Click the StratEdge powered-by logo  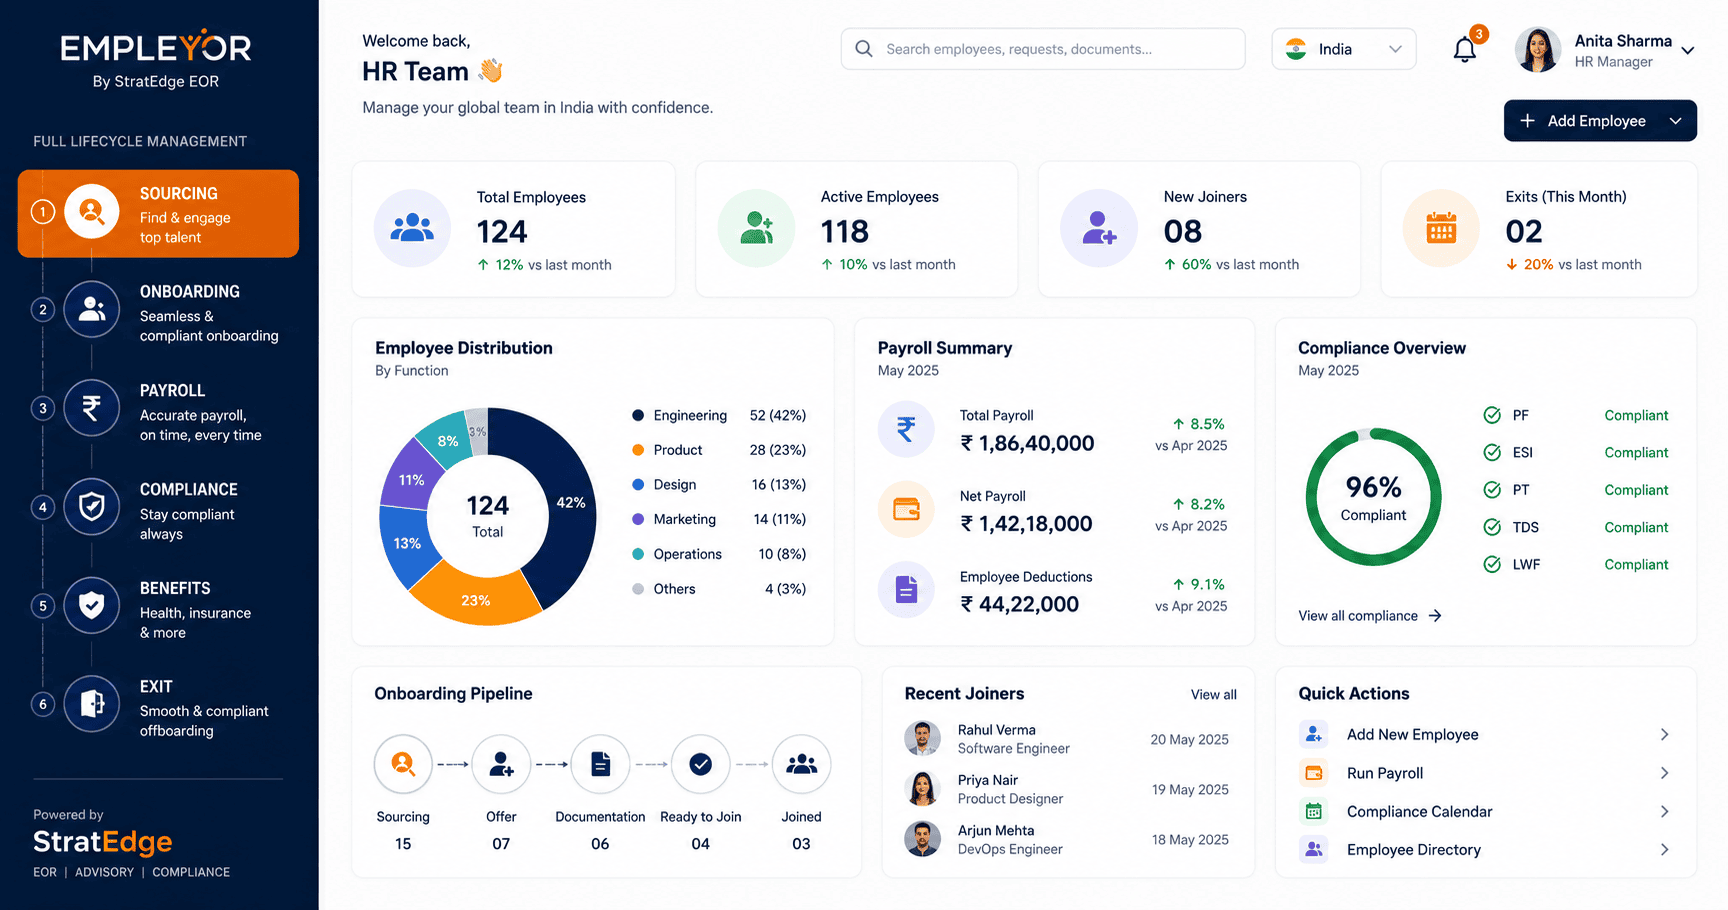(x=102, y=842)
